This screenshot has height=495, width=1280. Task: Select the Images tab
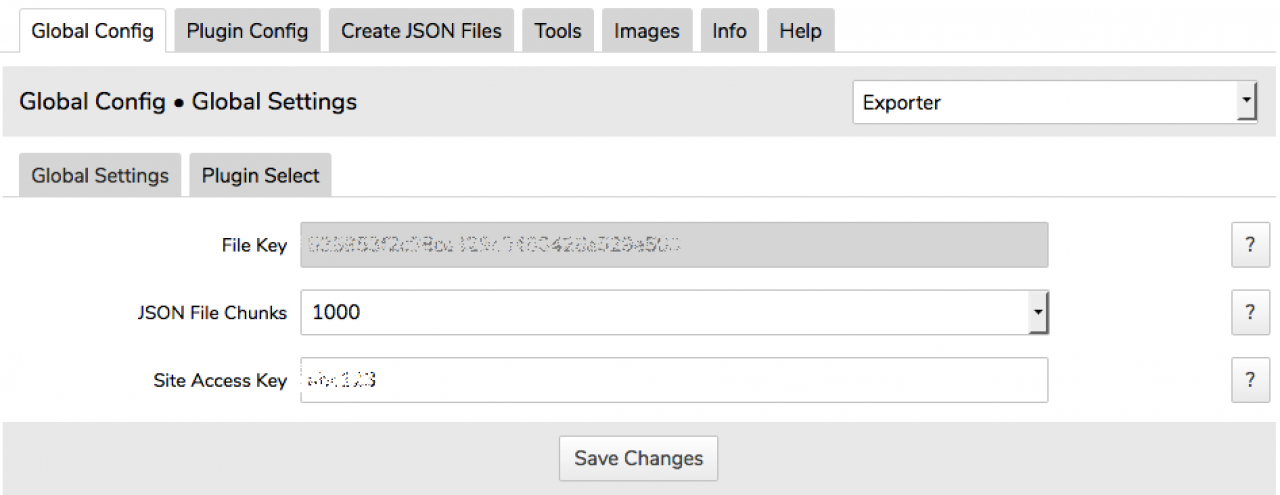coord(647,31)
